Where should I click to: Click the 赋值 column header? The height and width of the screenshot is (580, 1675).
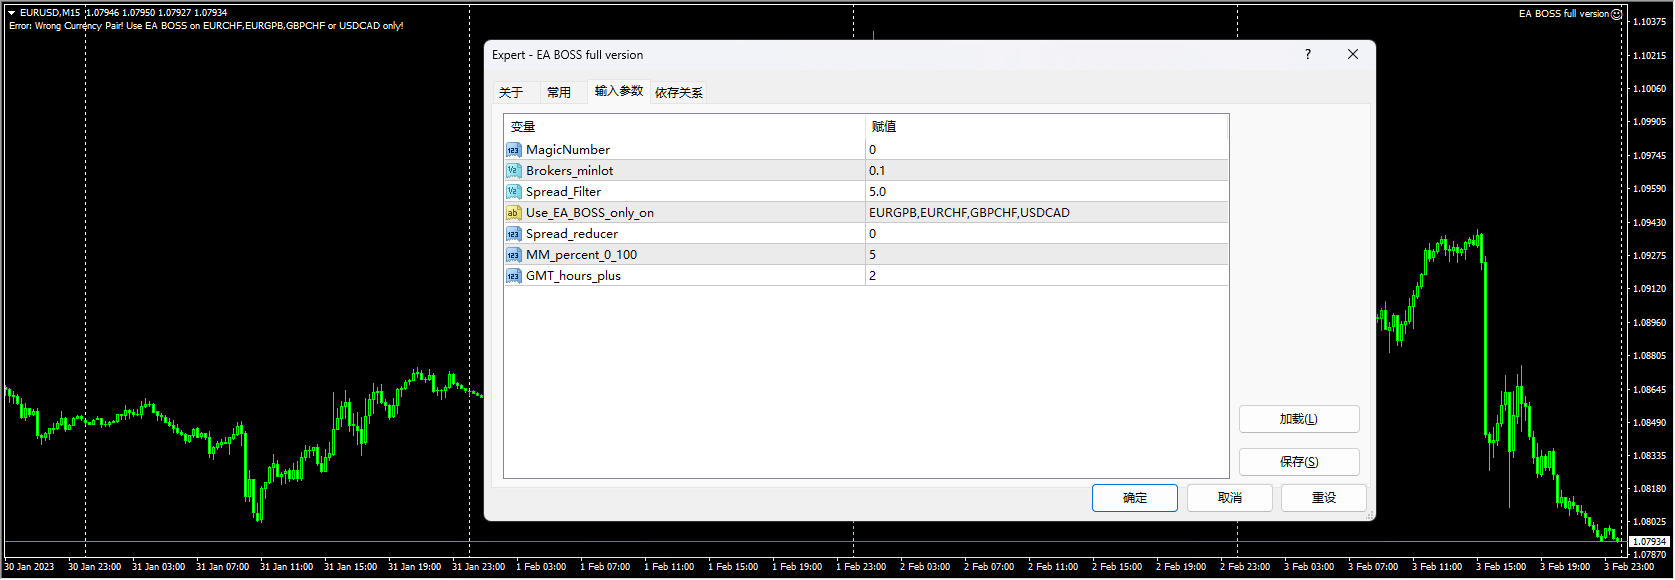pyautogui.click(x=1047, y=127)
